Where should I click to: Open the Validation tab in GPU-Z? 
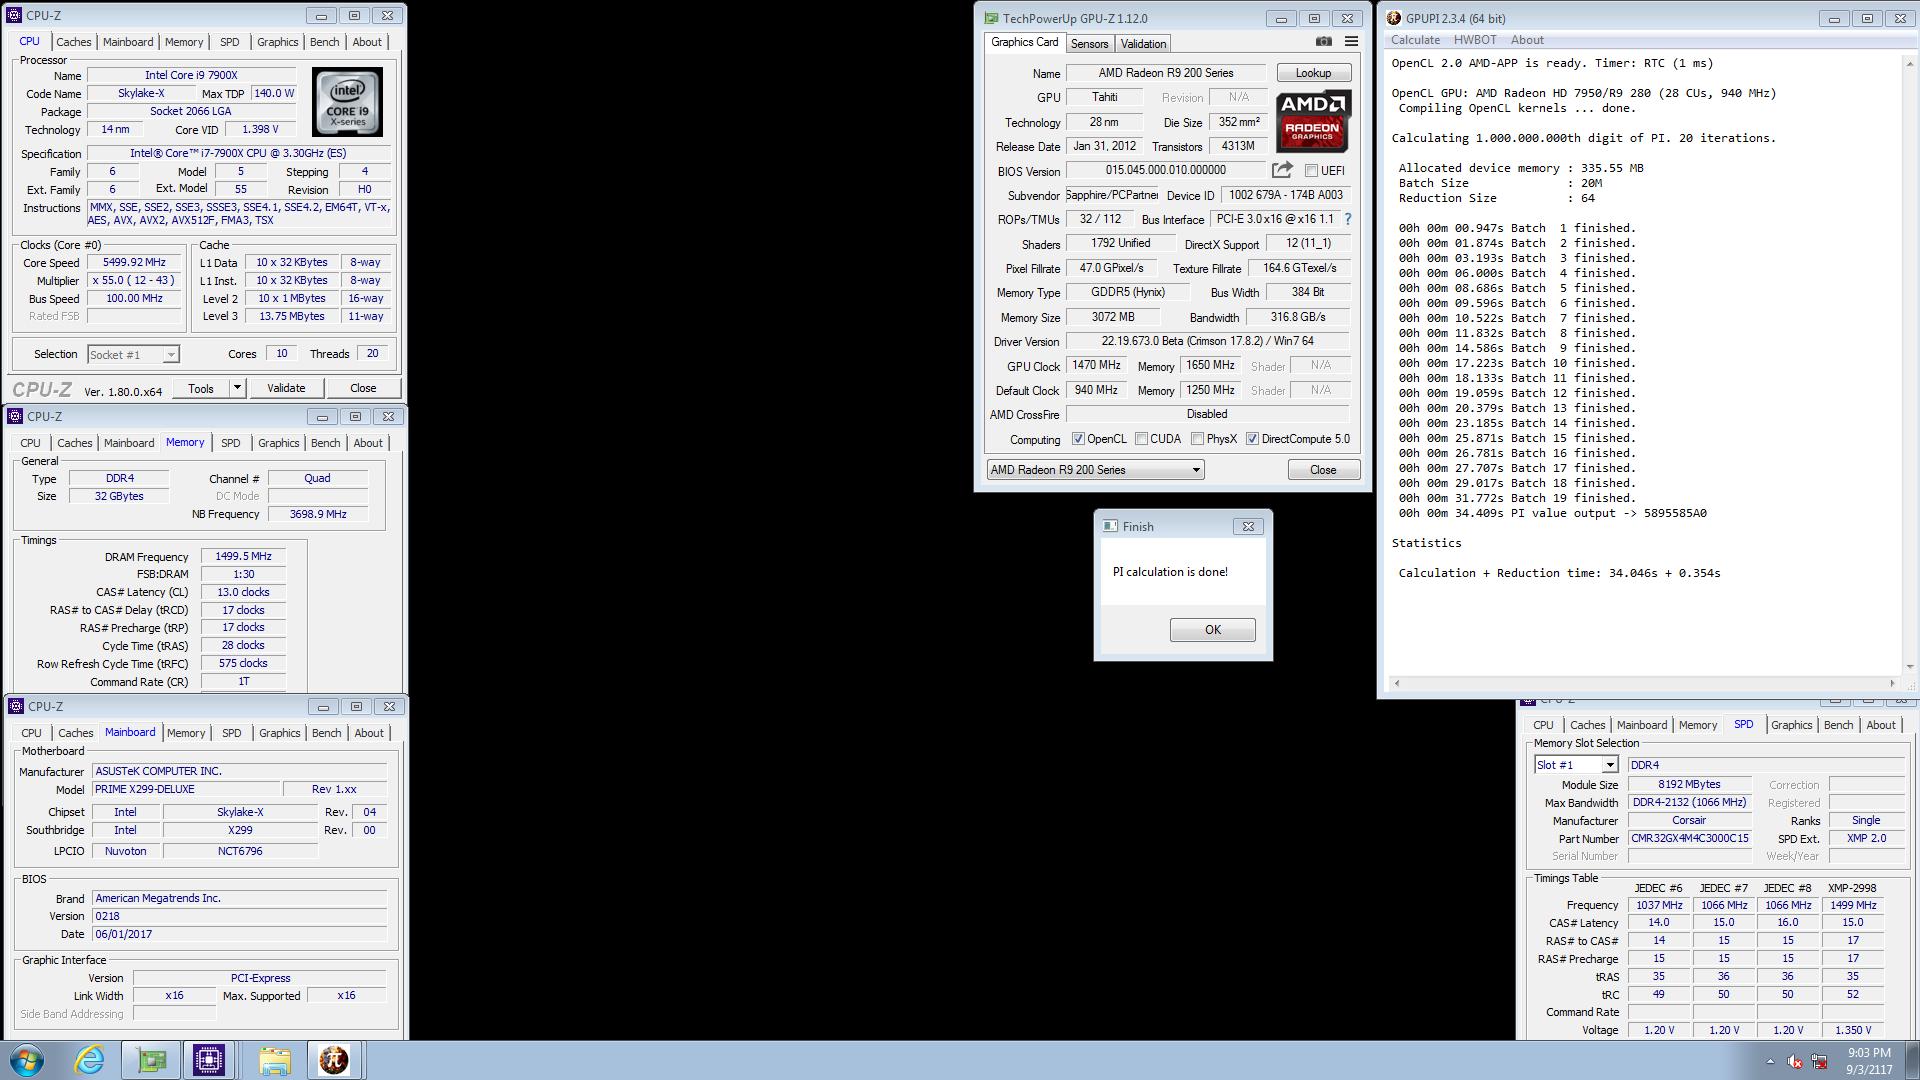[1143, 44]
